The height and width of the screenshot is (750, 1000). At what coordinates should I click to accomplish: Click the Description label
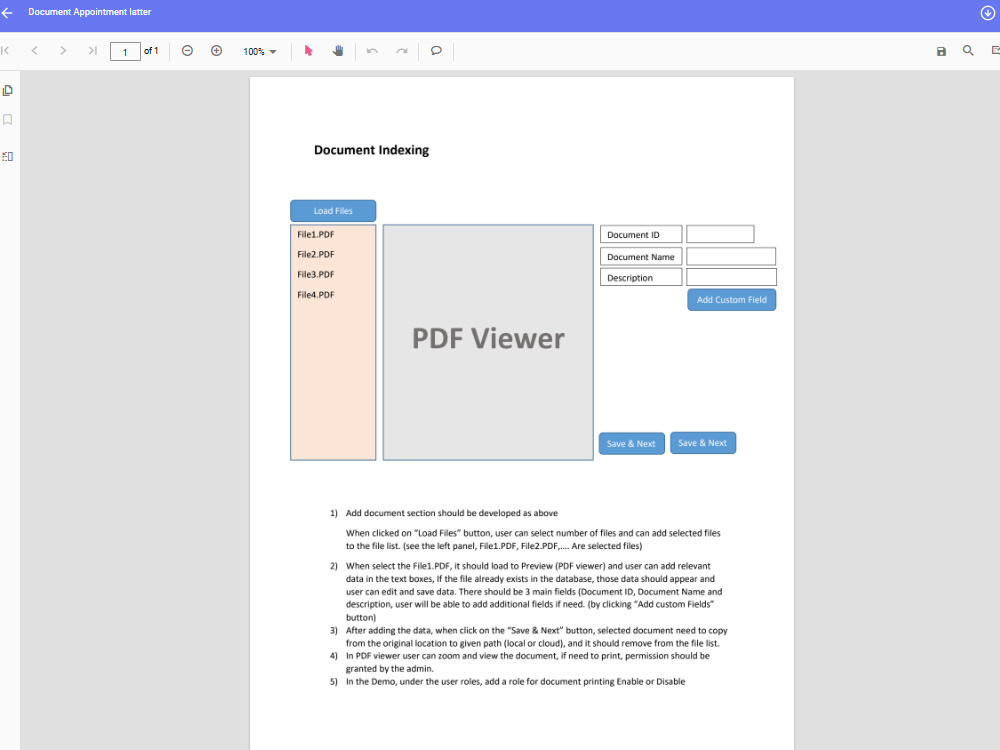pos(641,277)
